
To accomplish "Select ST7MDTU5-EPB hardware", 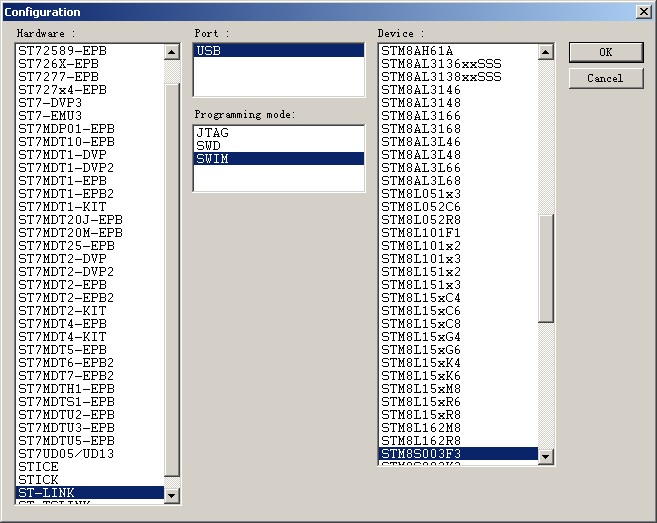I will tap(90, 440).
